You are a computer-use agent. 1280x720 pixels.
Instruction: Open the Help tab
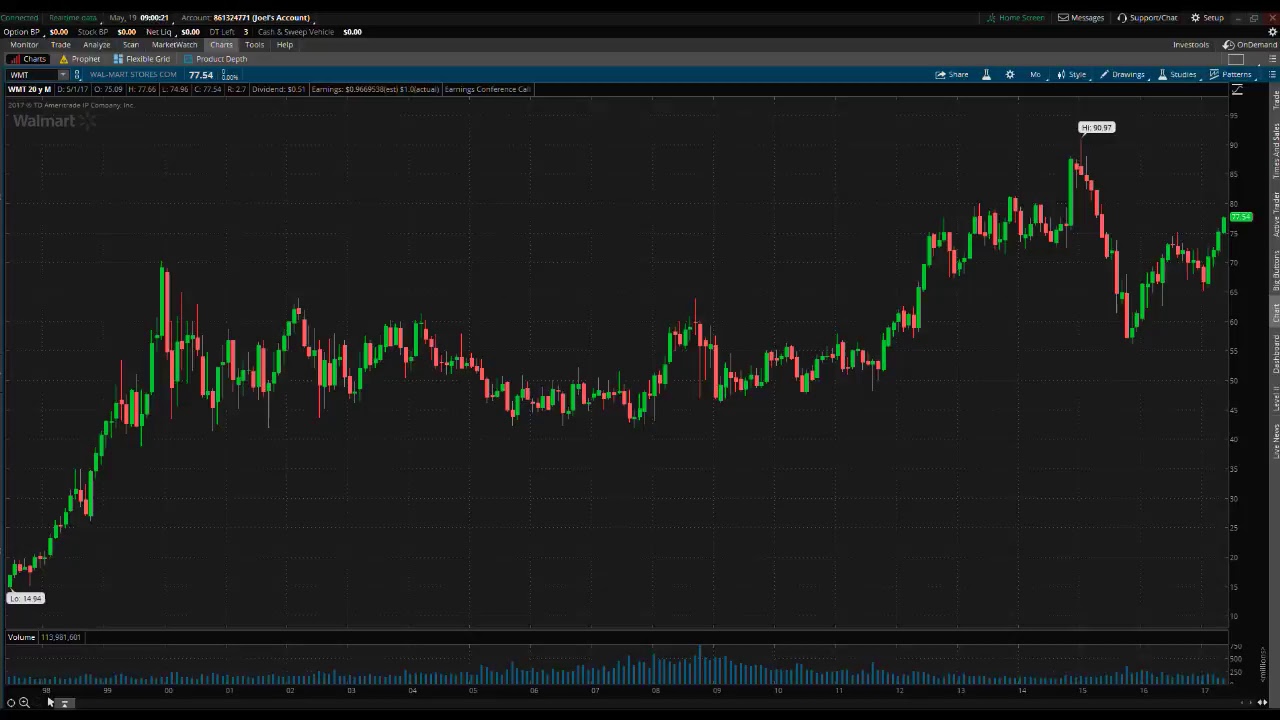(285, 45)
